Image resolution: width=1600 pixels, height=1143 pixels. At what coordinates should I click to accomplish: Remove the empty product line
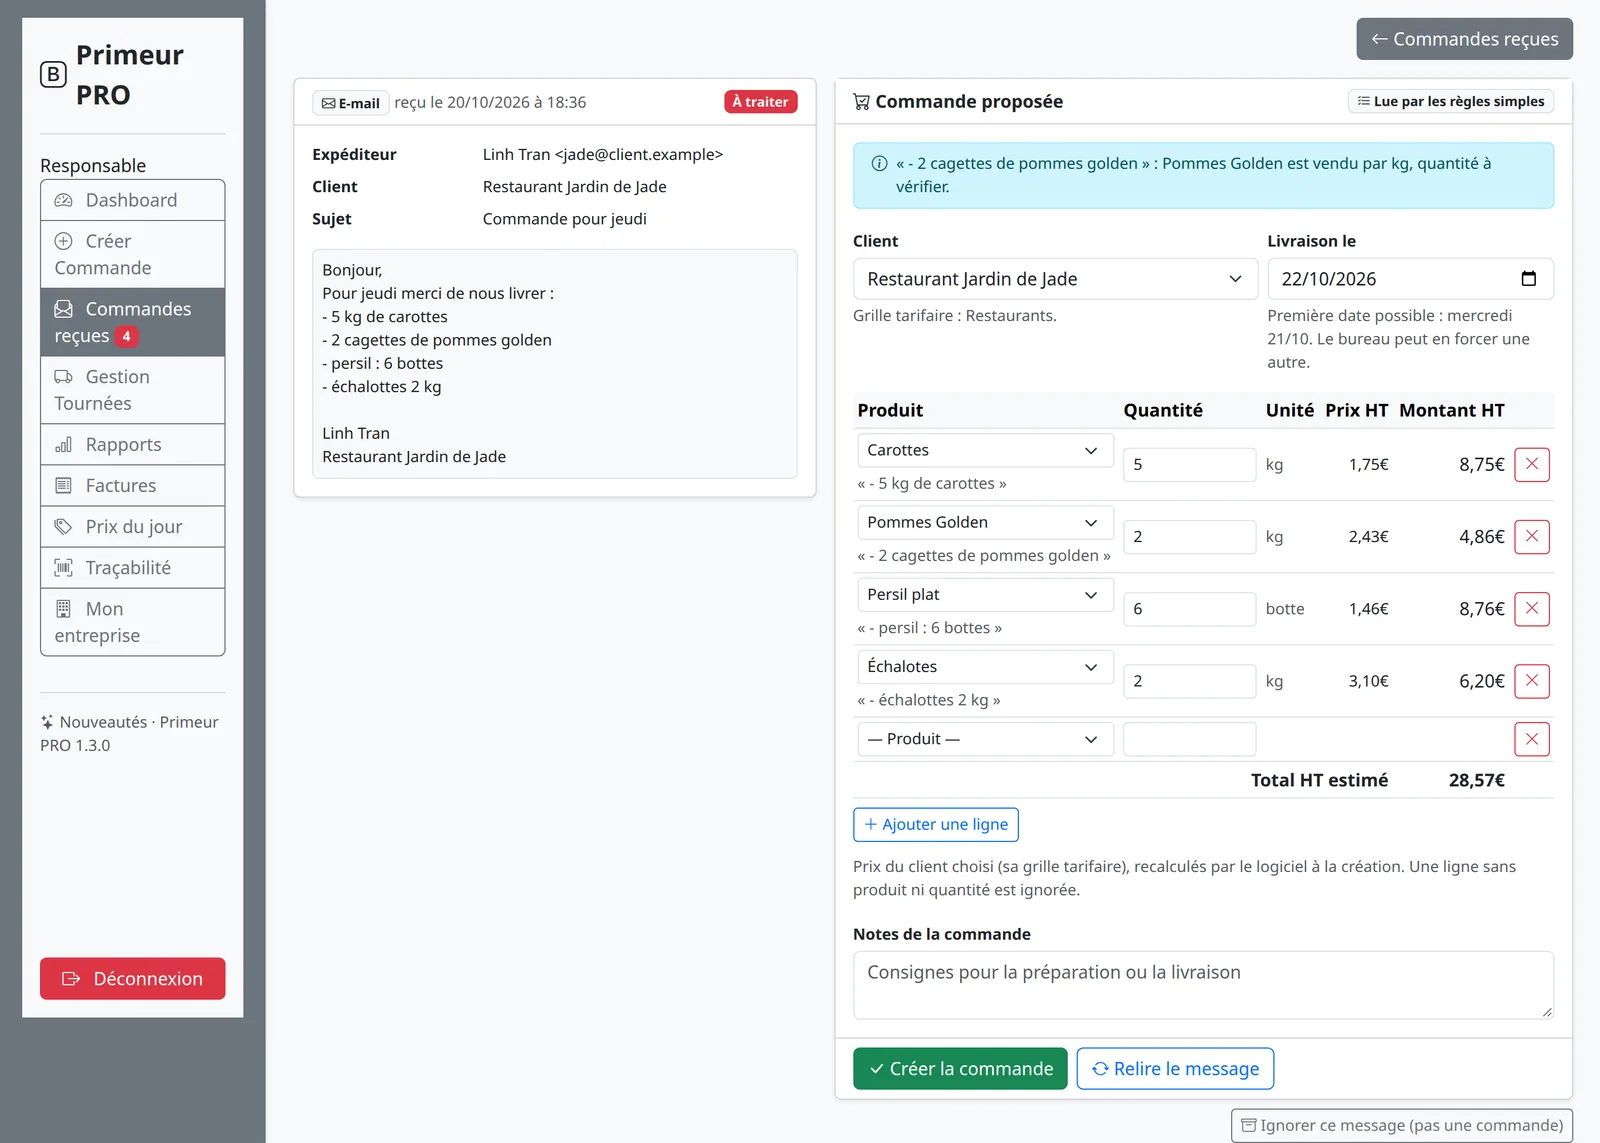pos(1531,739)
